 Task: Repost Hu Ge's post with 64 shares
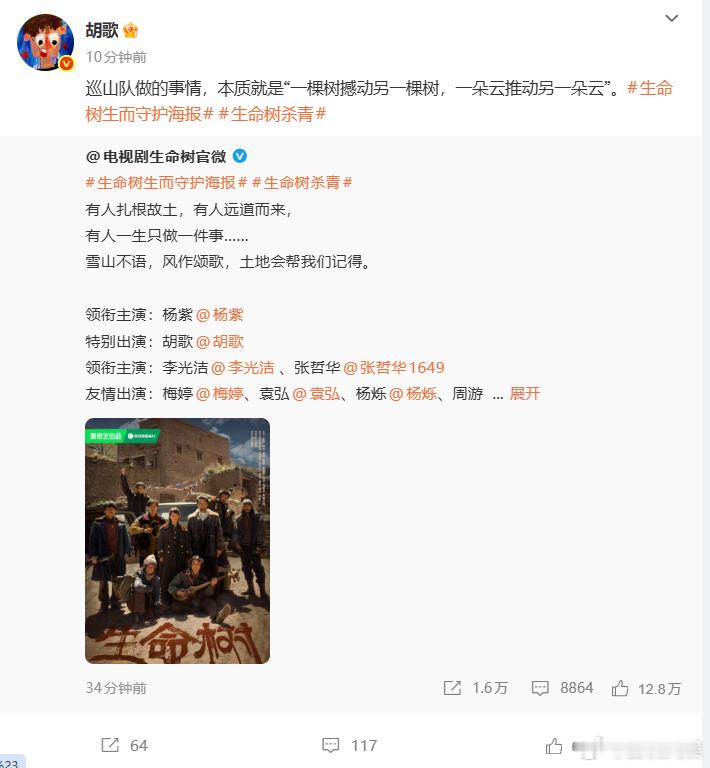110,745
